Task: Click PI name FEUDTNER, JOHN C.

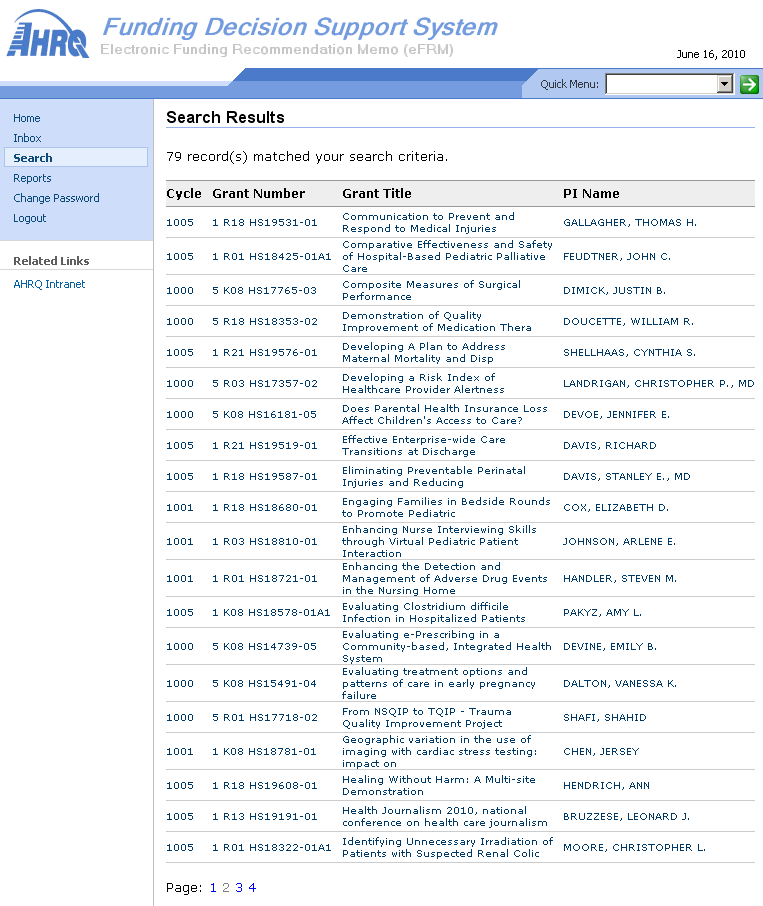Action: tap(617, 257)
